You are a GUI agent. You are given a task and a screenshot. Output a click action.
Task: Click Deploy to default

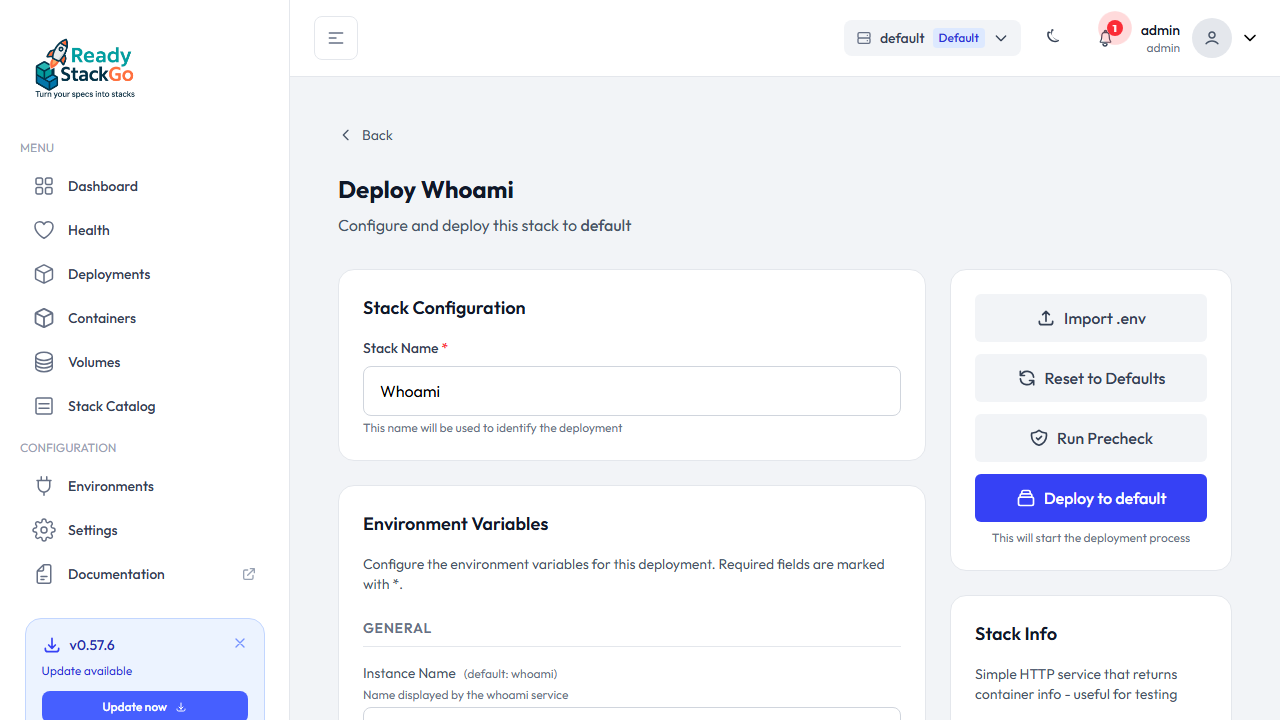pos(1090,498)
